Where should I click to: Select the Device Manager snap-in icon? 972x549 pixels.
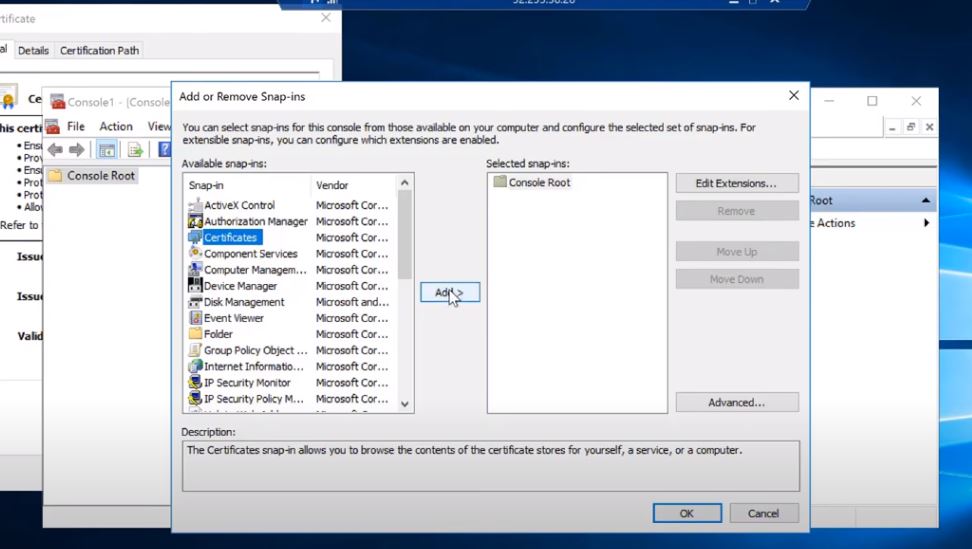pyautogui.click(x=195, y=286)
